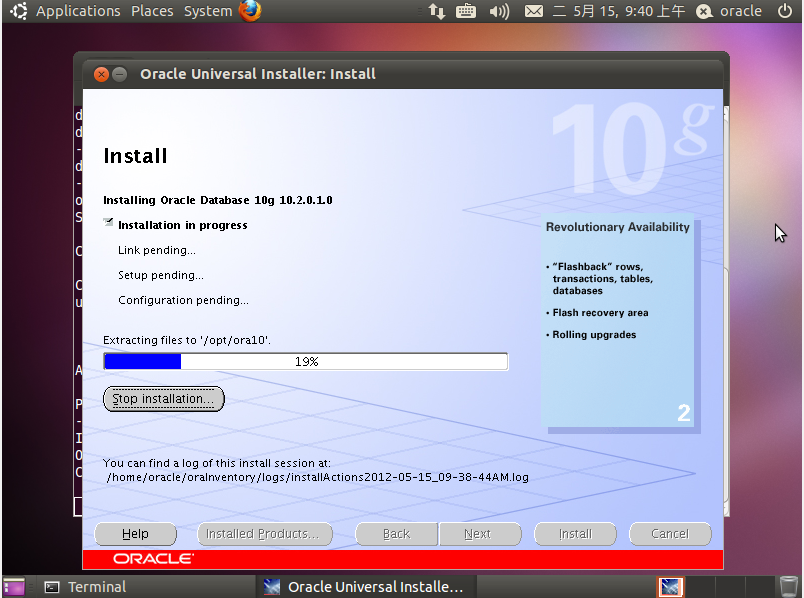
Task: Click the Next button
Action: click(x=479, y=534)
